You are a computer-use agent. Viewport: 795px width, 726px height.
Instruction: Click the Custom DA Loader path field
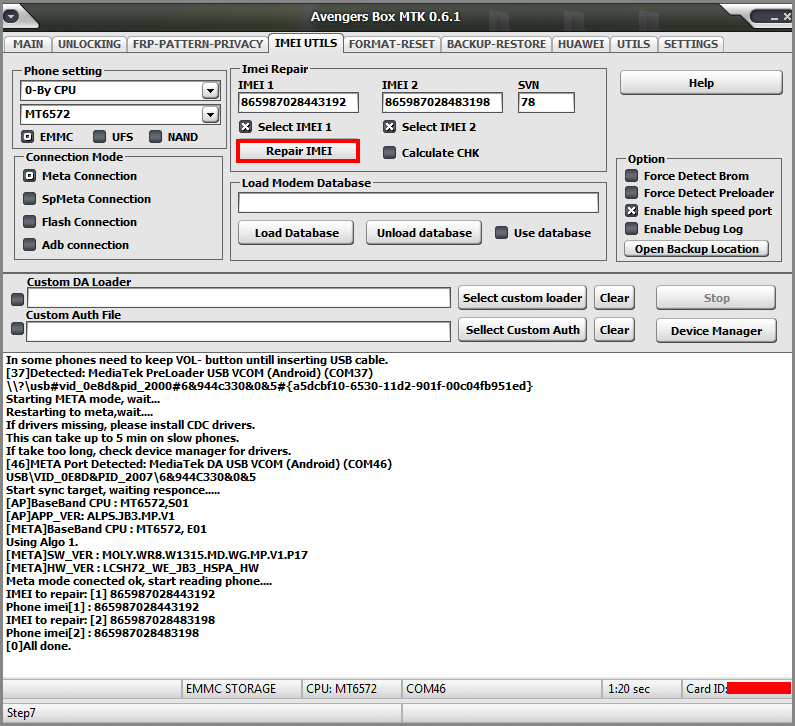[239, 298]
